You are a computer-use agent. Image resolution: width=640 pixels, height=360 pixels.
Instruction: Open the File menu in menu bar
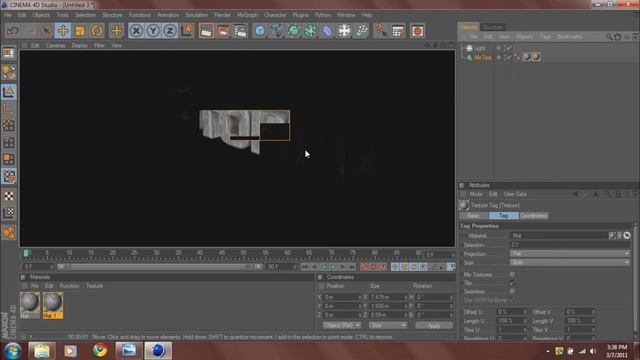[x=8, y=15]
